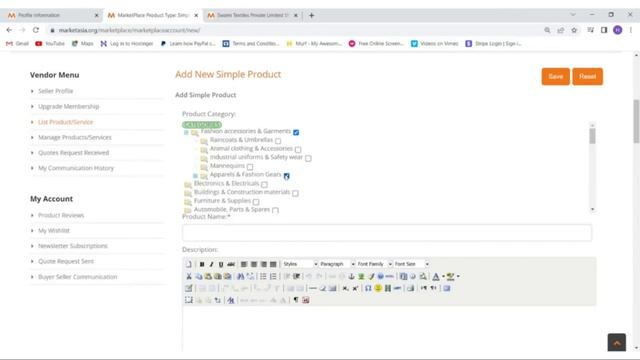Align description text left

tap(244, 264)
